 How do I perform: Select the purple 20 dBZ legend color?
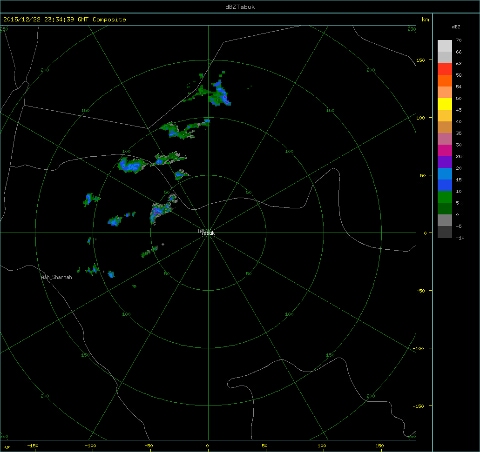[x=445, y=162]
